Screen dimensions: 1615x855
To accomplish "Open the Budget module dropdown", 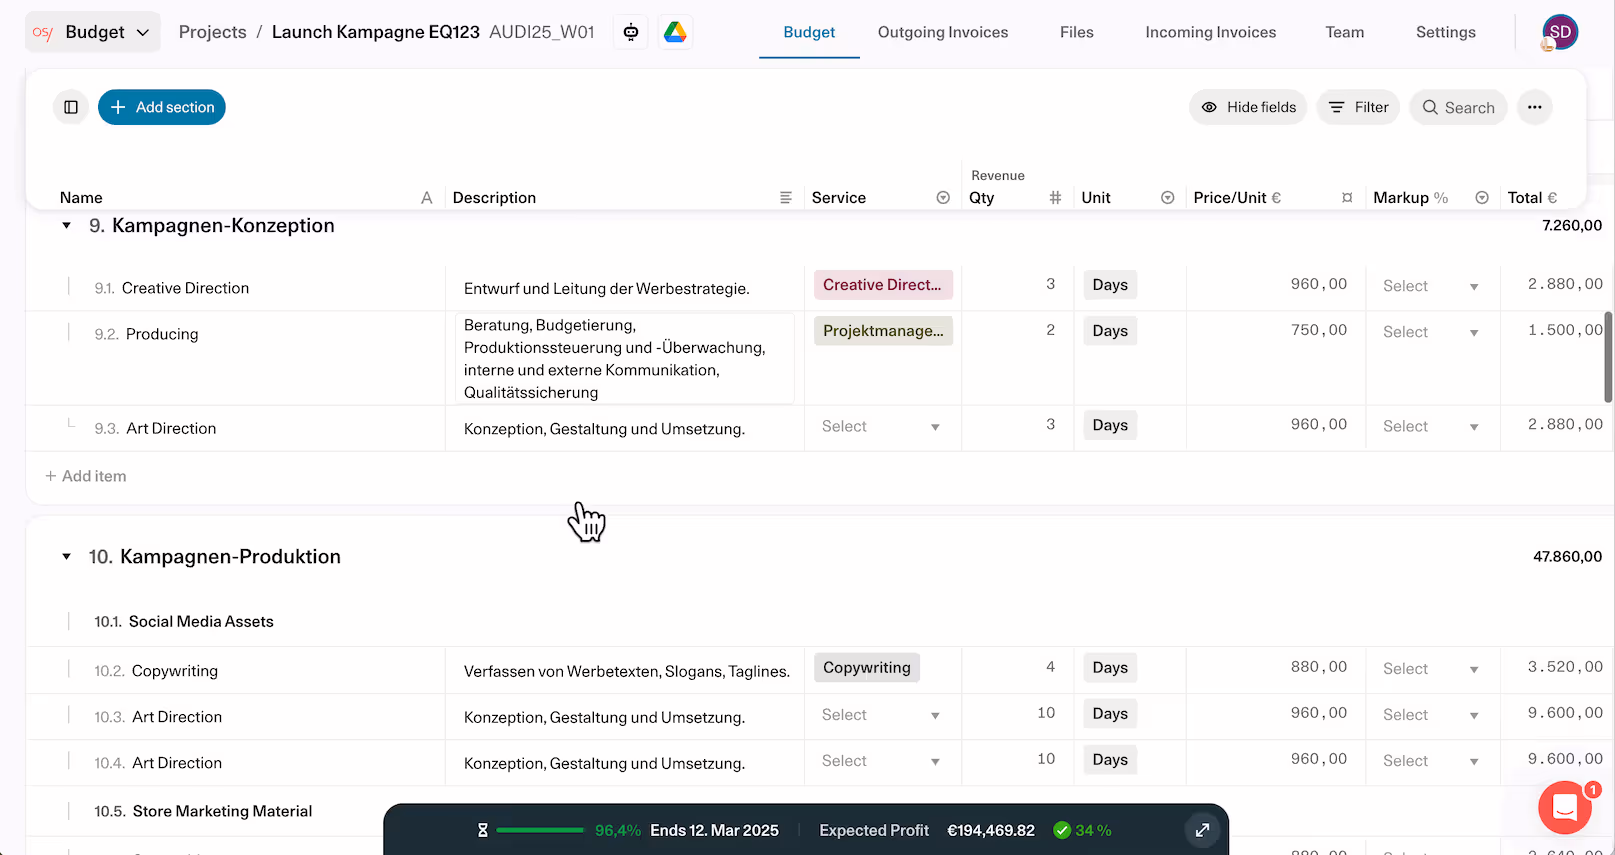I will point(93,32).
